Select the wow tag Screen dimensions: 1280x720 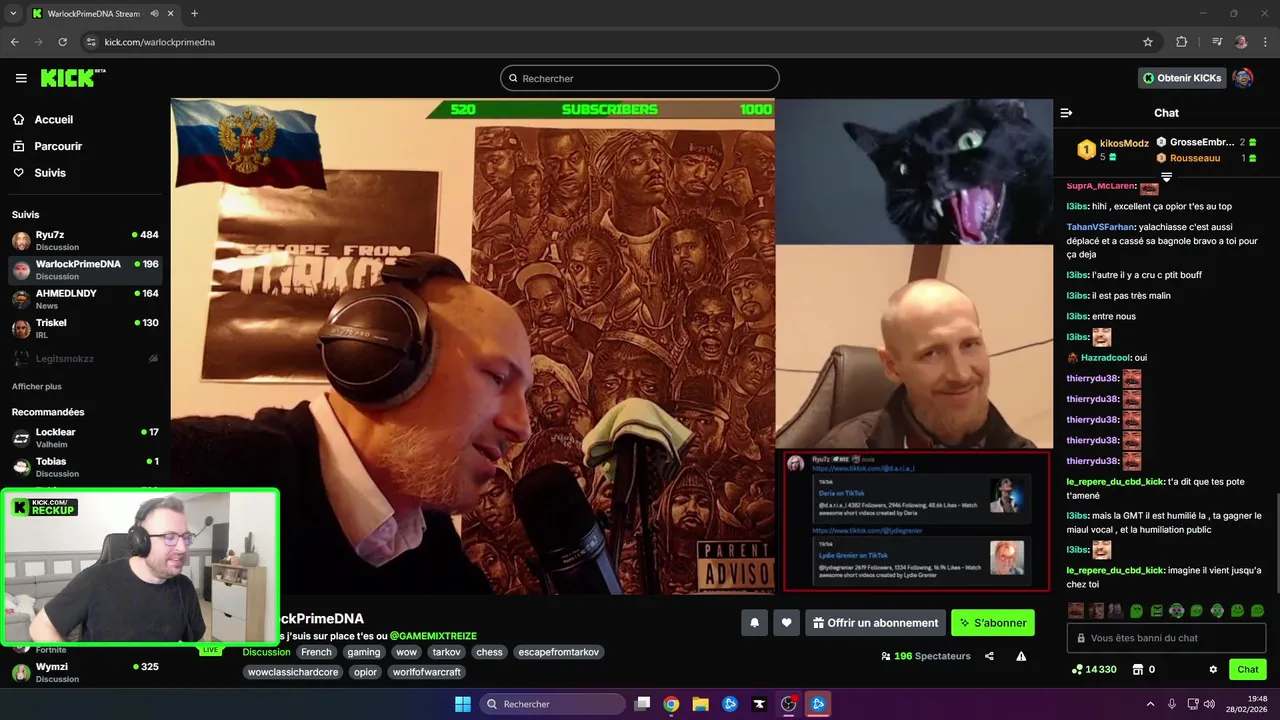tap(406, 652)
